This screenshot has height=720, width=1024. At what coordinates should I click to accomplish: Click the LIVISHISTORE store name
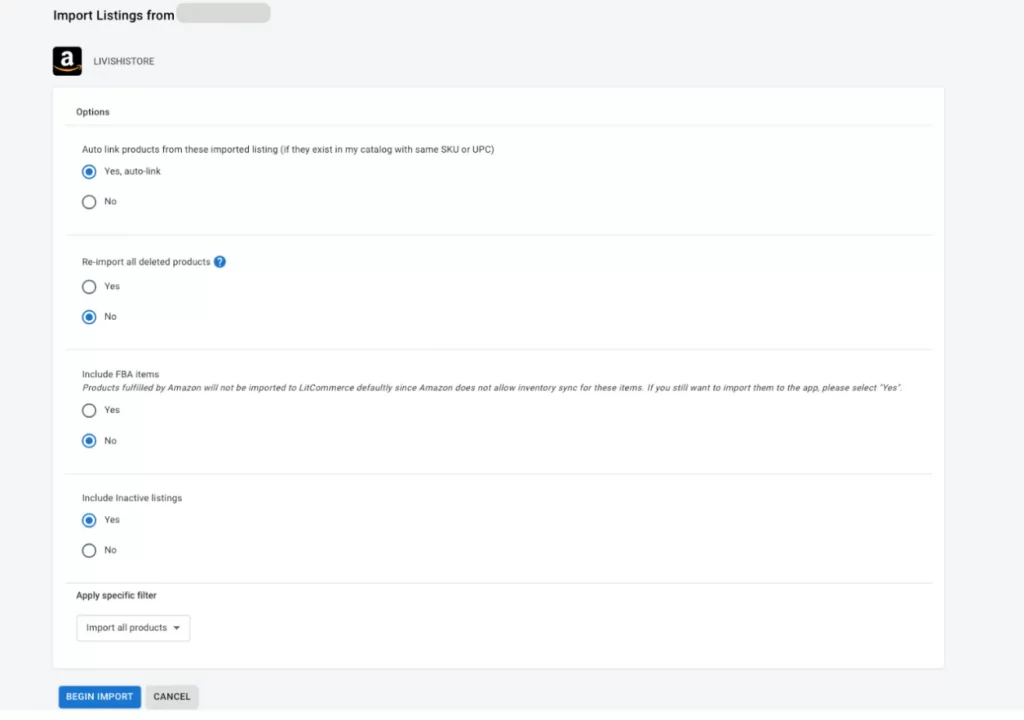pyautogui.click(x=124, y=62)
